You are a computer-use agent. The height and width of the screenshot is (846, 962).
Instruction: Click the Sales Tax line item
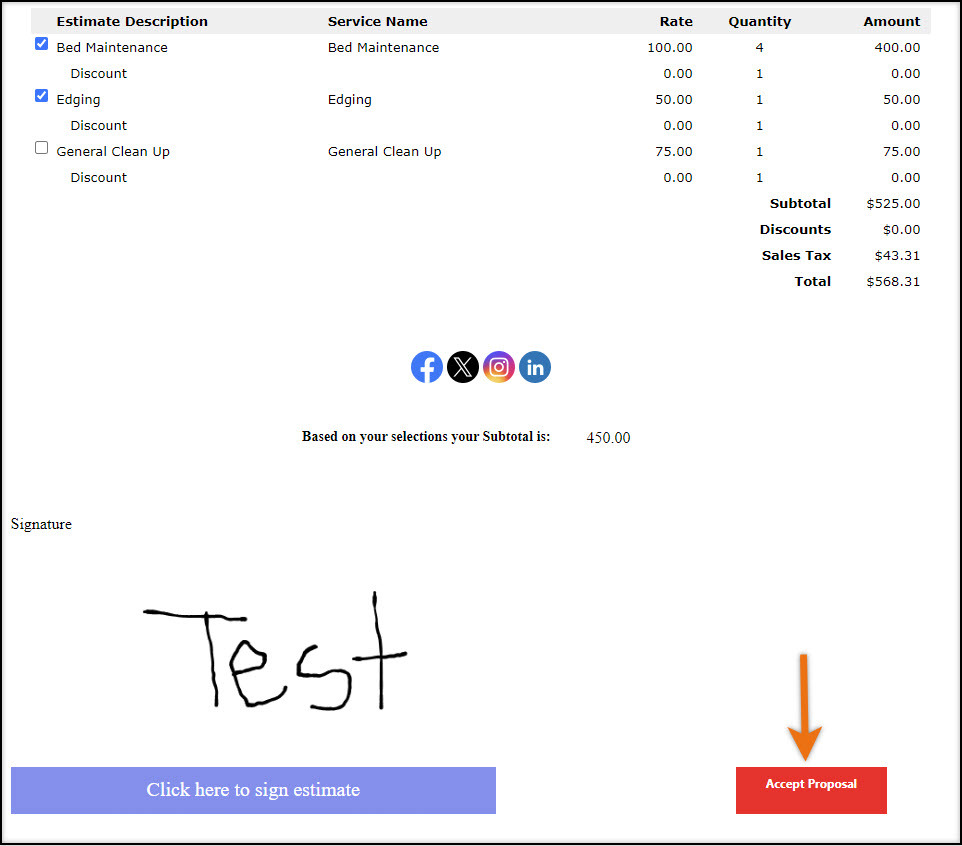tap(796, 255)
